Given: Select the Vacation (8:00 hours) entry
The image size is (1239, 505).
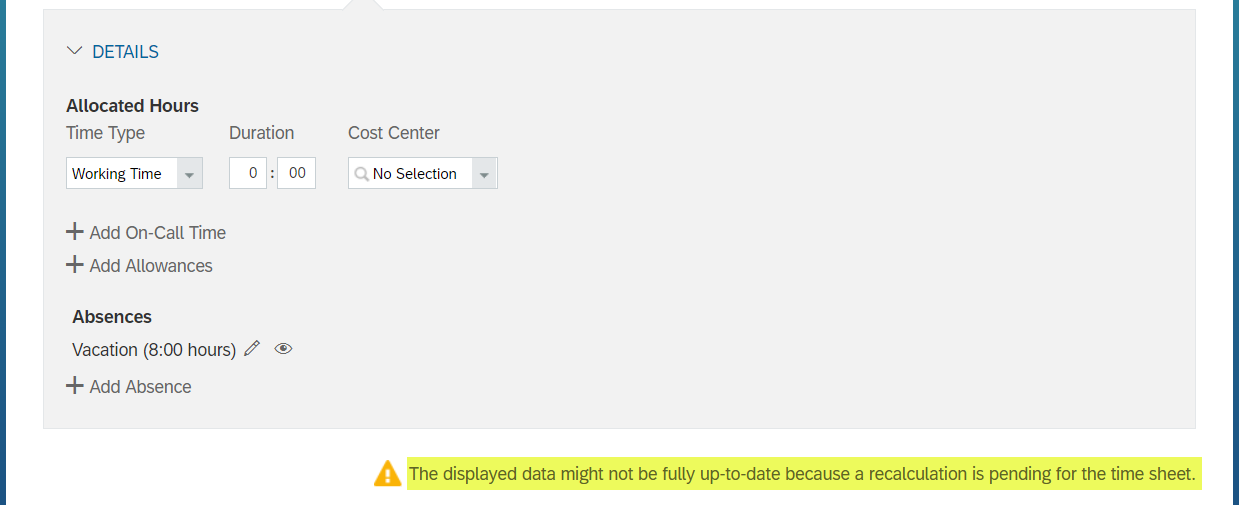Looking at the screenshot, I should (x=154, y=350).
